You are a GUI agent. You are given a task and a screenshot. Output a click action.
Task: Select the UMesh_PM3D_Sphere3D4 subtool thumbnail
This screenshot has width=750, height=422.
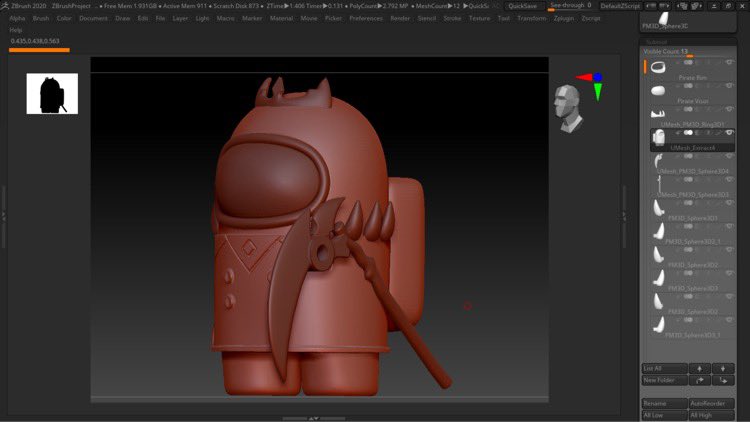tap(659, 161)
